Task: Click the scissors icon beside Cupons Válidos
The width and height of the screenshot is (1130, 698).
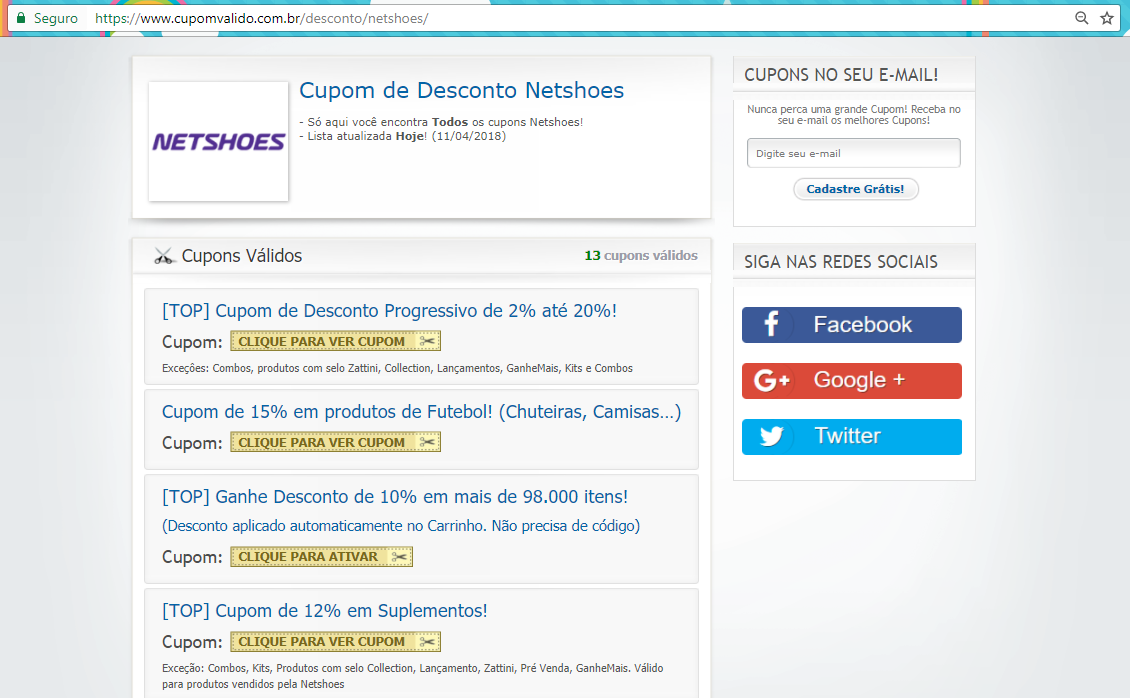Action: click(163, 255)
